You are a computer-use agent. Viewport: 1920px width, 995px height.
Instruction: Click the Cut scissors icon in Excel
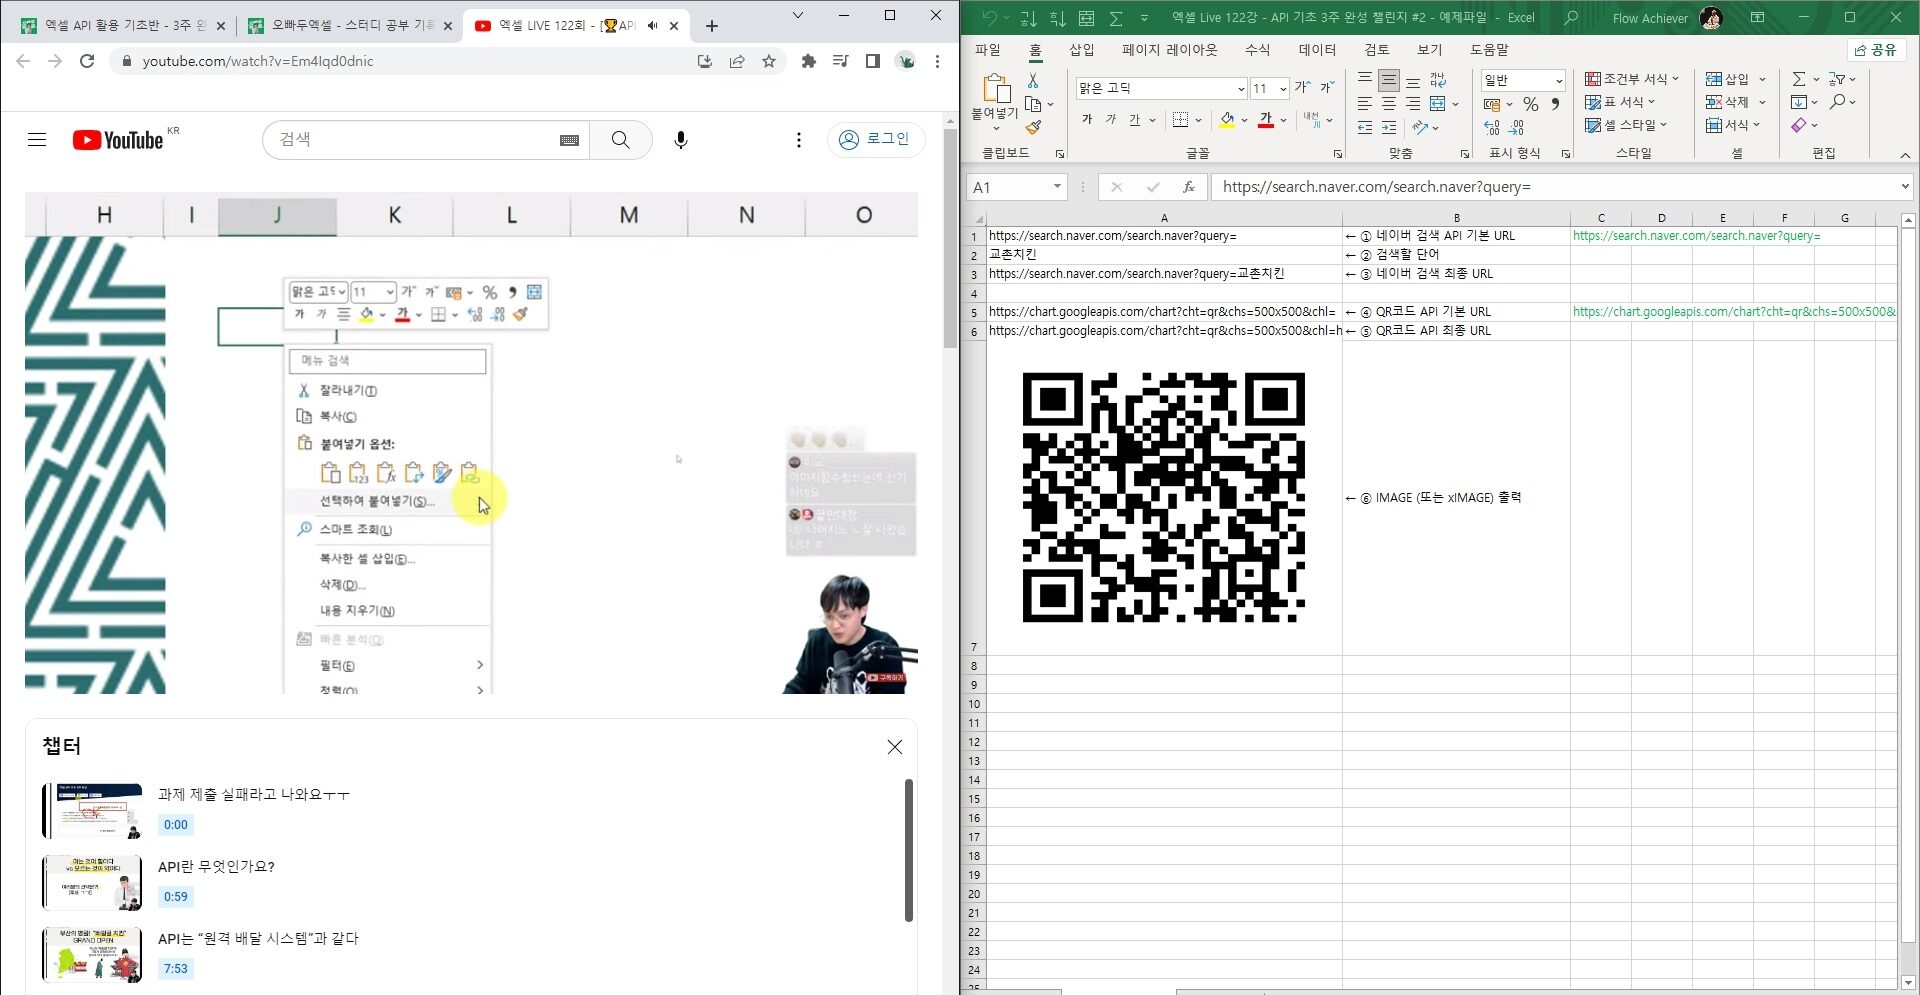(1033, 80)
